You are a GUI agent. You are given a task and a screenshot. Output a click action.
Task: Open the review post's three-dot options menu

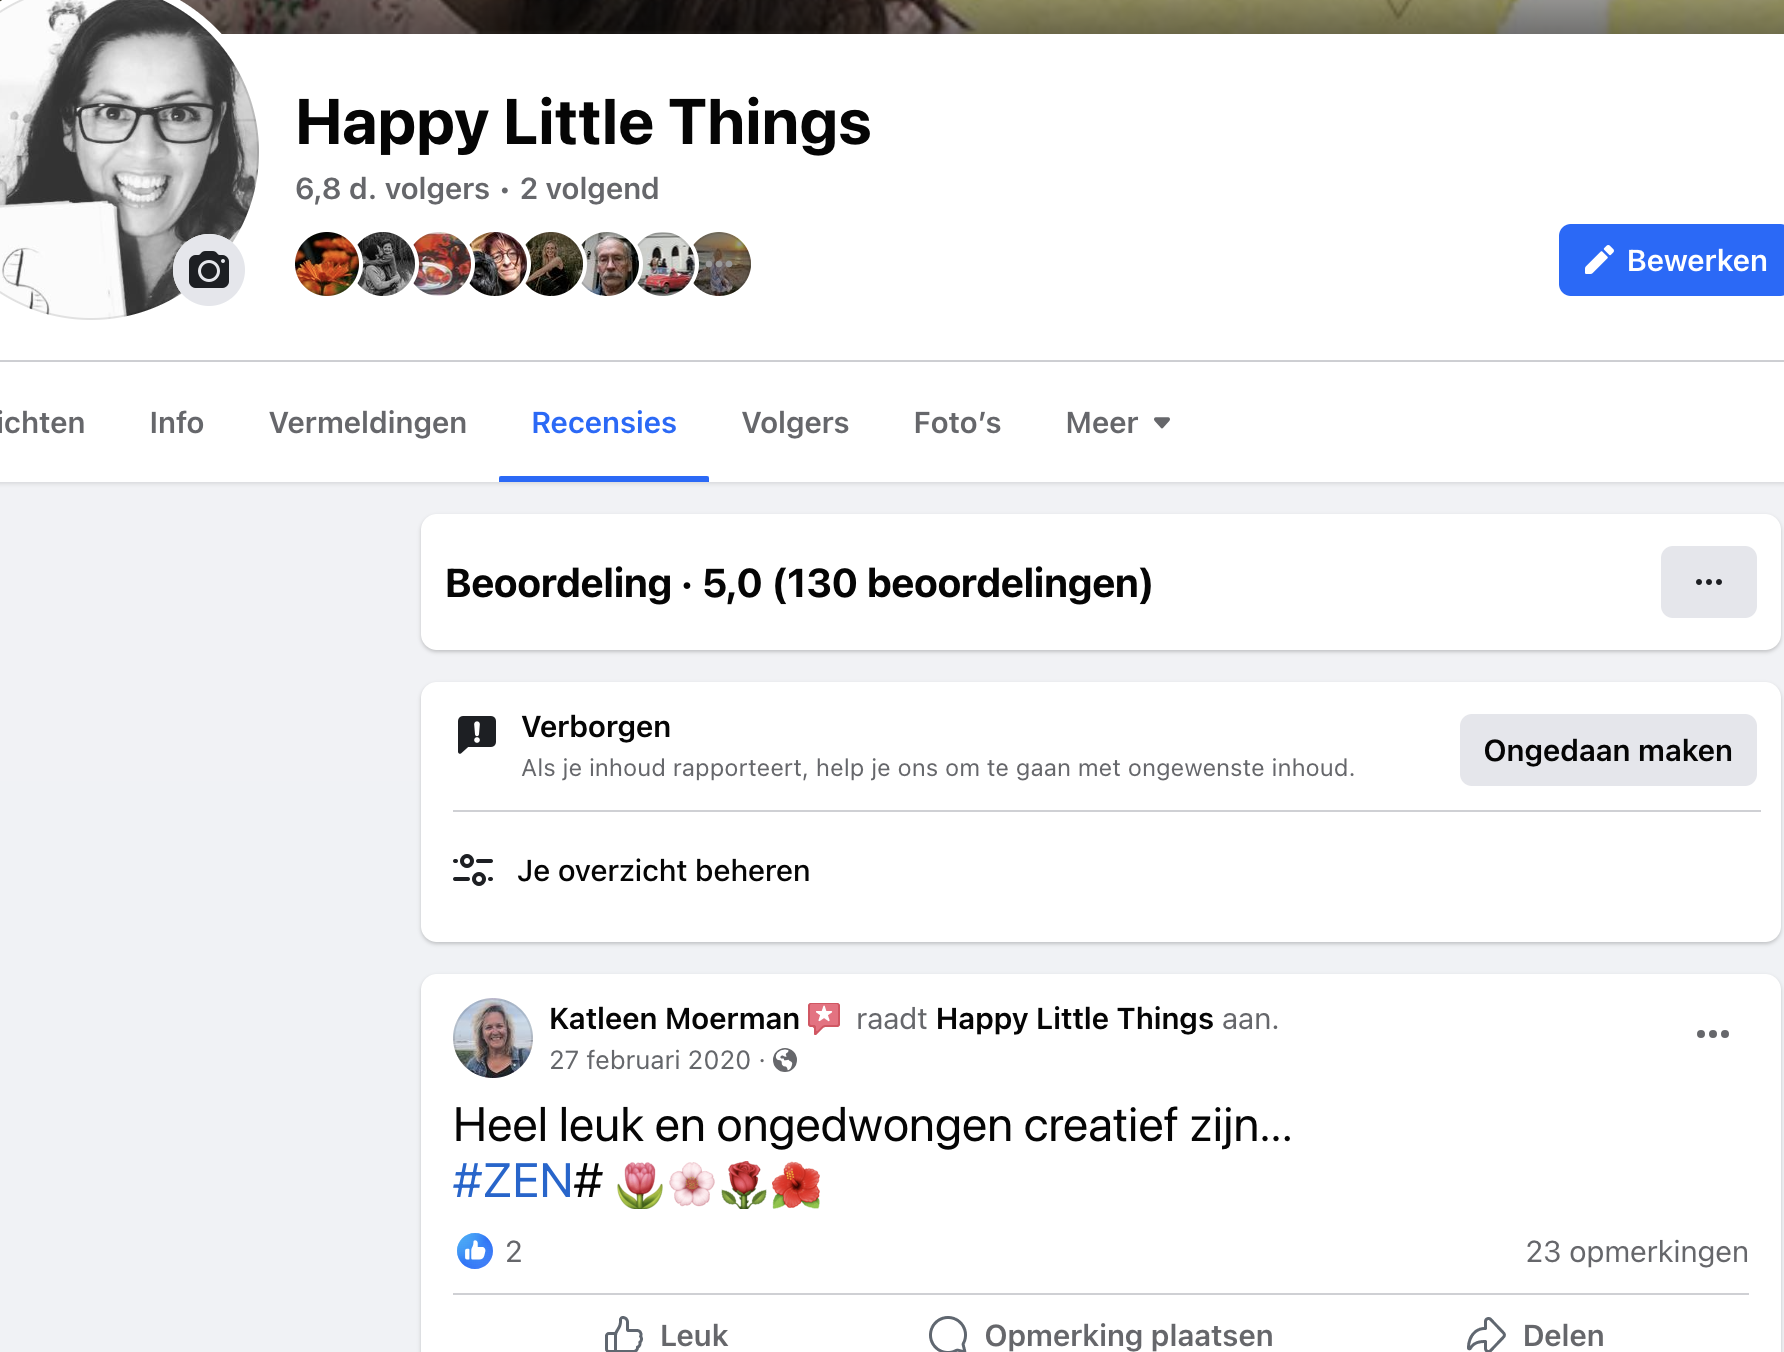1712,1034
